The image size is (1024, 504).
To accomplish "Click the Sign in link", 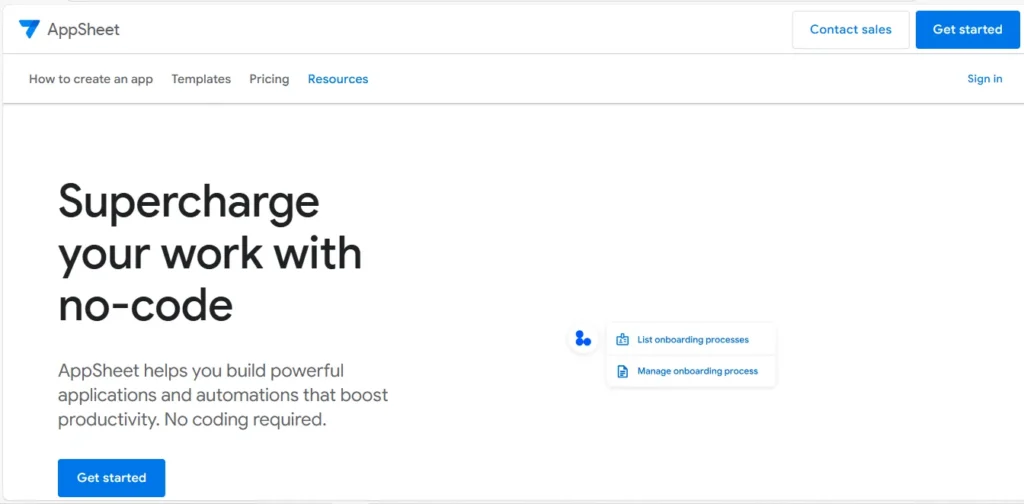I will pos(985,79).
